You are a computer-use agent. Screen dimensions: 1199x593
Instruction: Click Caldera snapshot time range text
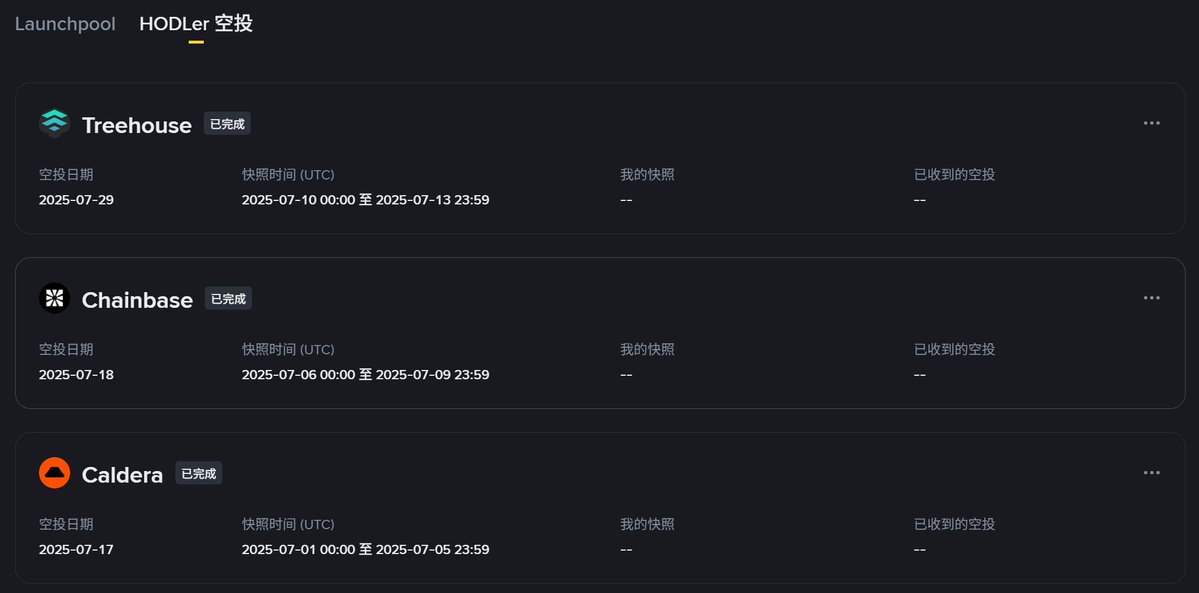click(x=366, y=549)
